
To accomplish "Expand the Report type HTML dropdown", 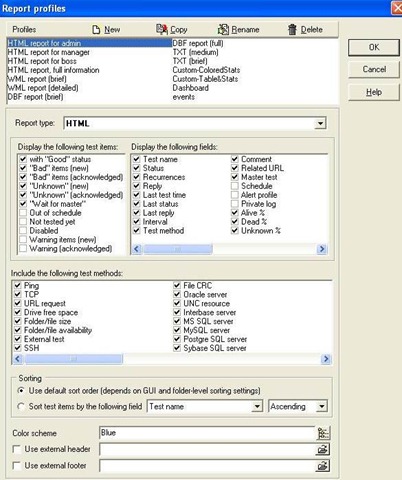I will (x=320, y=123).
